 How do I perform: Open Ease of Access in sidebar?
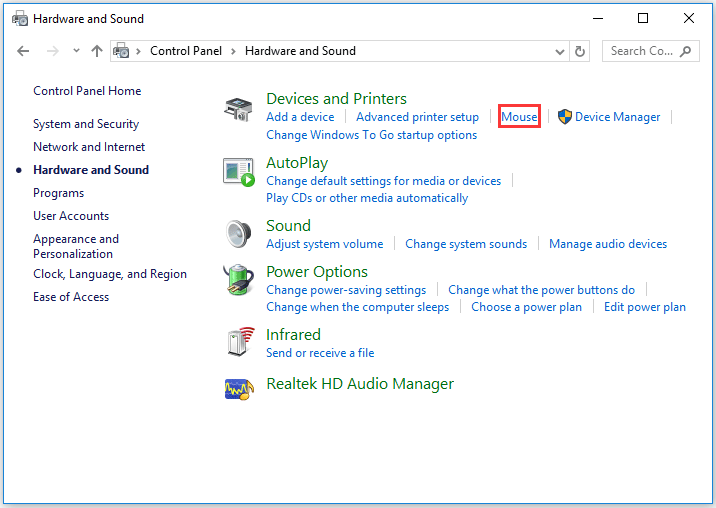[x=71, y=297]
